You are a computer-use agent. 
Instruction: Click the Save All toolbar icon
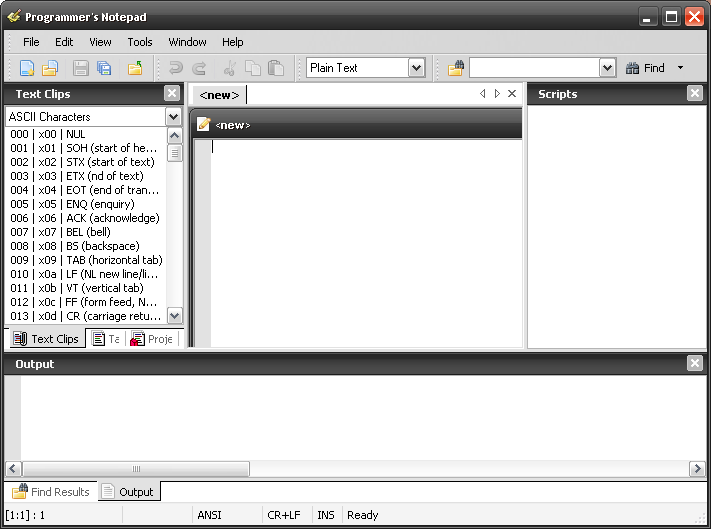[x=104, y=68]
